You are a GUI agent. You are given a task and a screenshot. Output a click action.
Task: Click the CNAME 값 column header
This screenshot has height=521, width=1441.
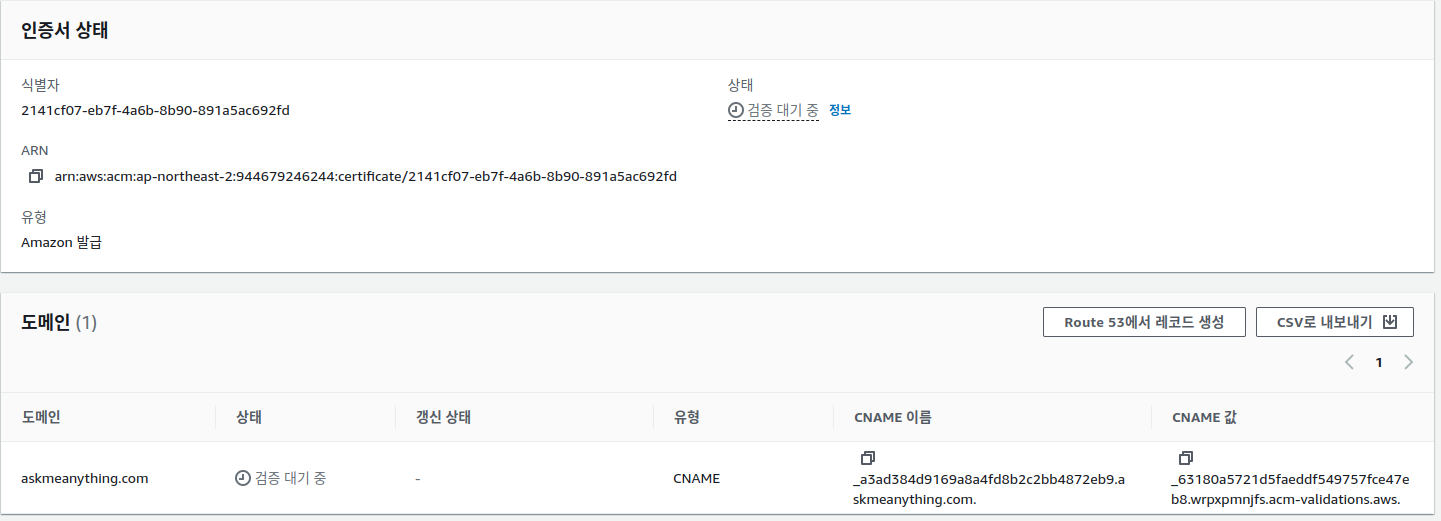[x=1204, y=417]
